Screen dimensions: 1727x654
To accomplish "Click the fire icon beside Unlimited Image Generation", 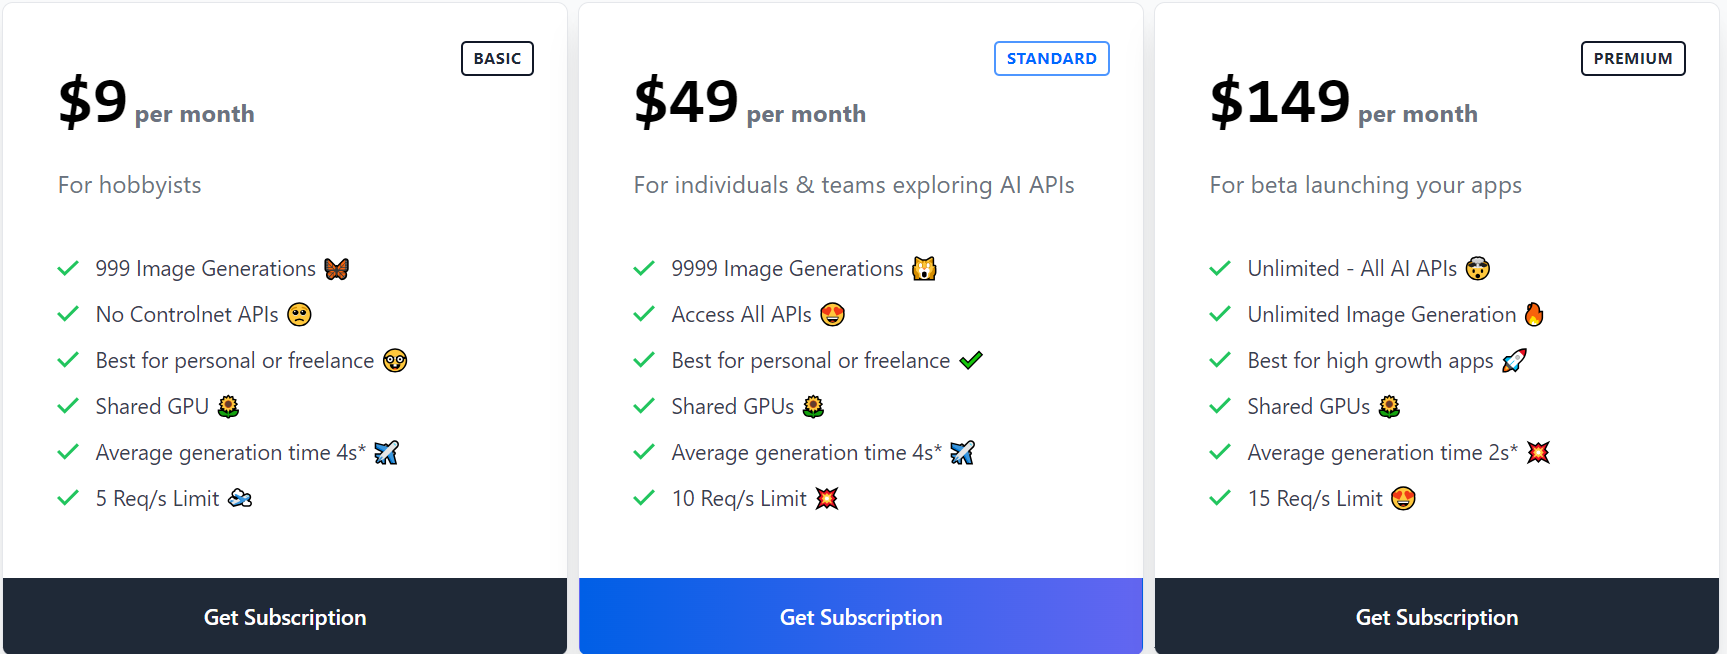I will (x=1534, y=315).
